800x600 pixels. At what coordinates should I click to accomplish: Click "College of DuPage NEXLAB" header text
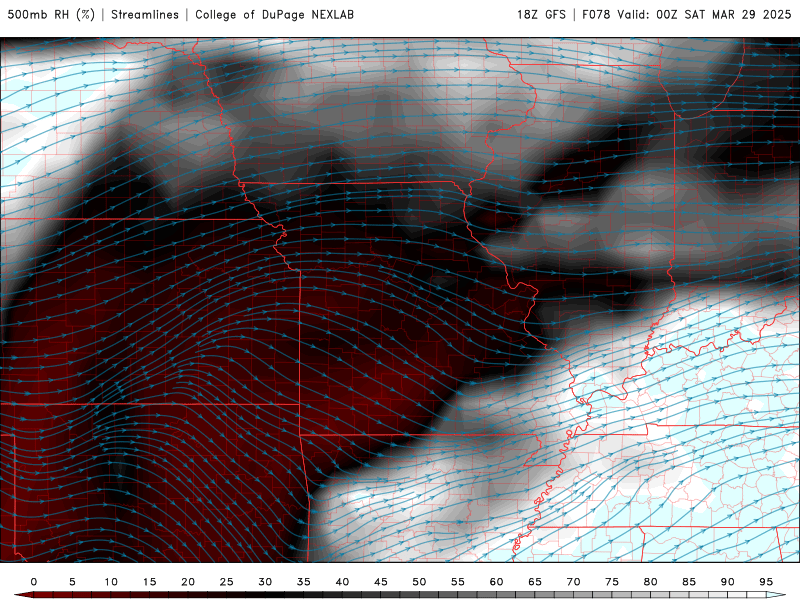pos(274,14)
